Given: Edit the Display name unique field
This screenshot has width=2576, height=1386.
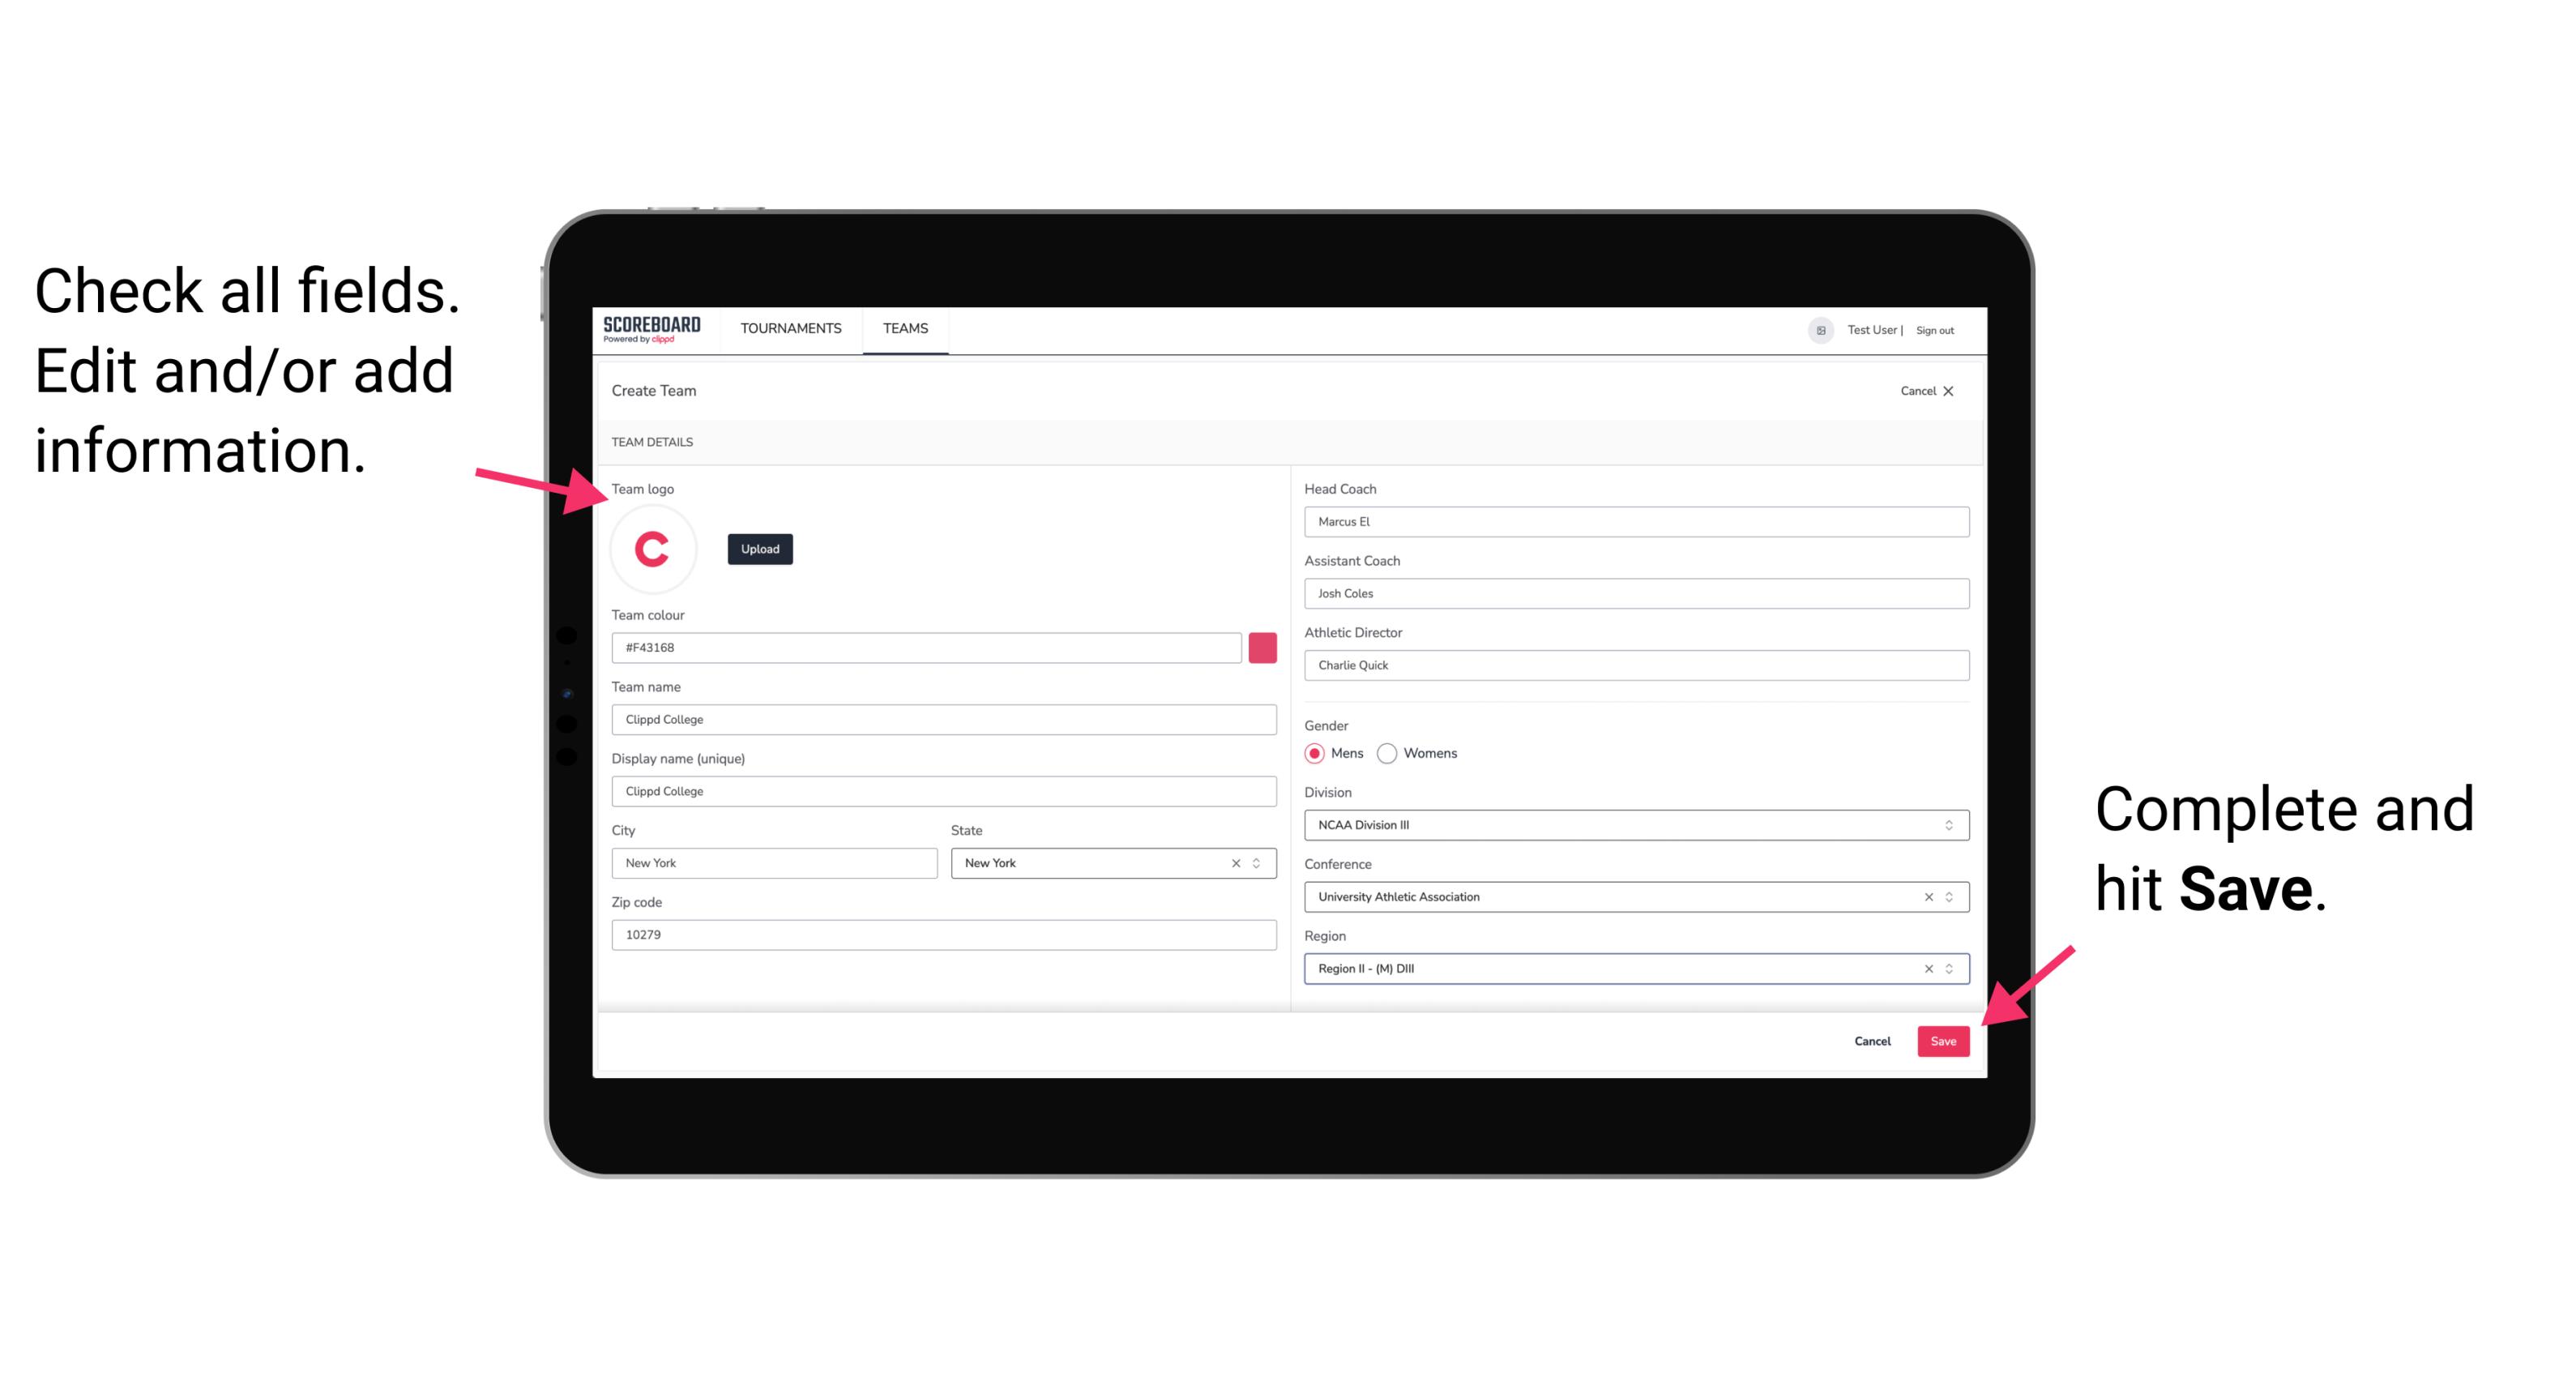Looking at the screenshot, I should [943, 790].
